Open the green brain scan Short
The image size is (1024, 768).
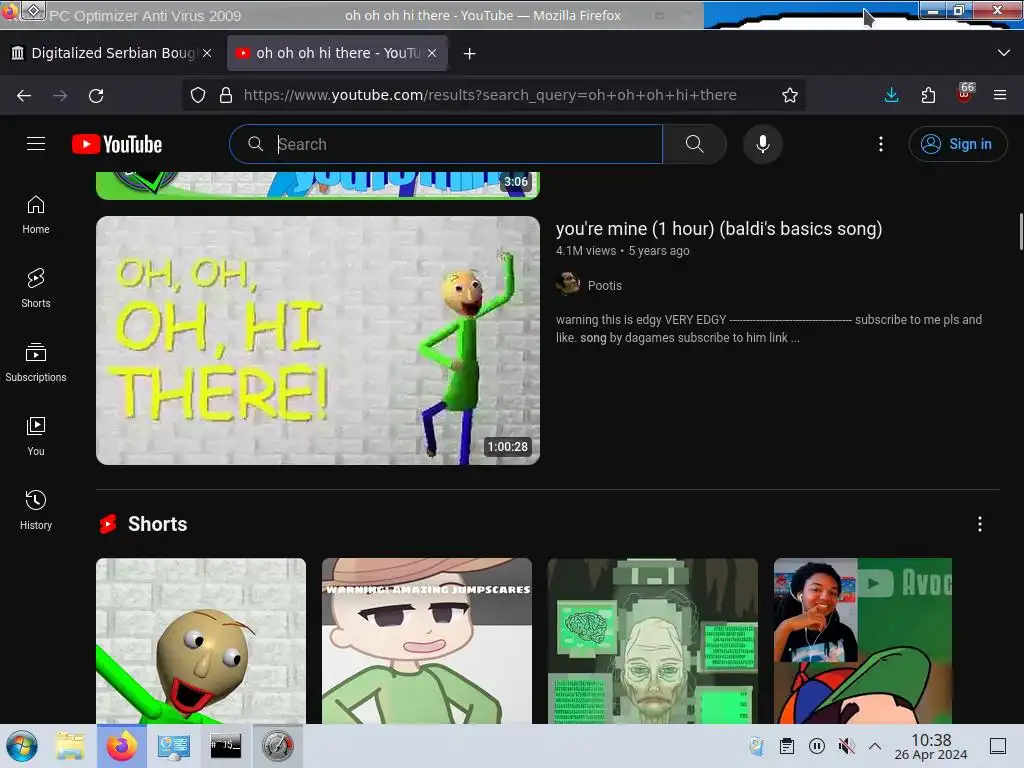click(x=652, y=641)
